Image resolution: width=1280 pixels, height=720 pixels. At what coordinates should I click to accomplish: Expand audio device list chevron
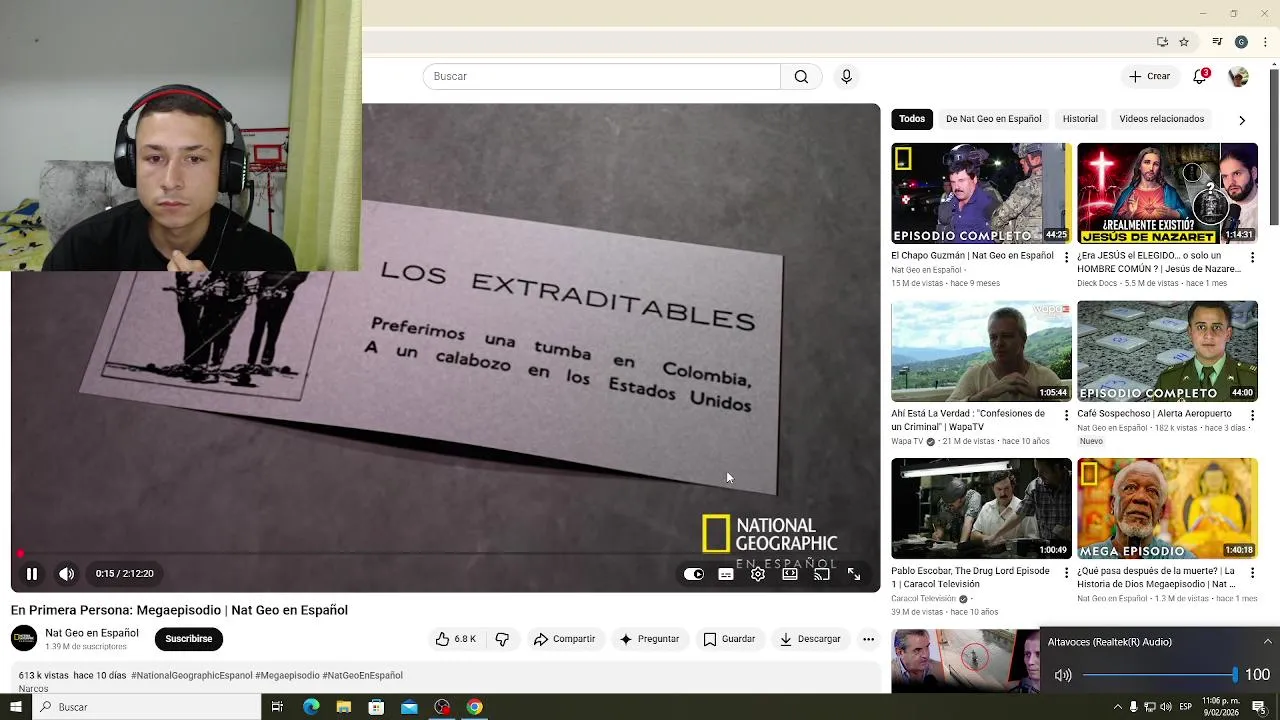(1267, 642)
